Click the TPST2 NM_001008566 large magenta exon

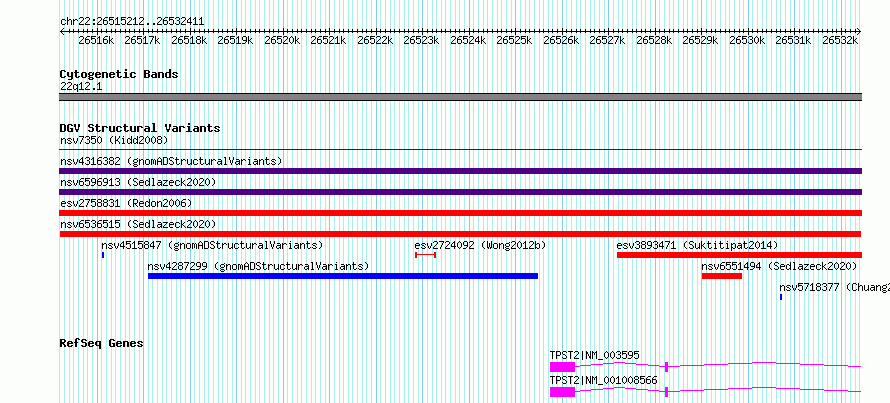coord(562,392)
